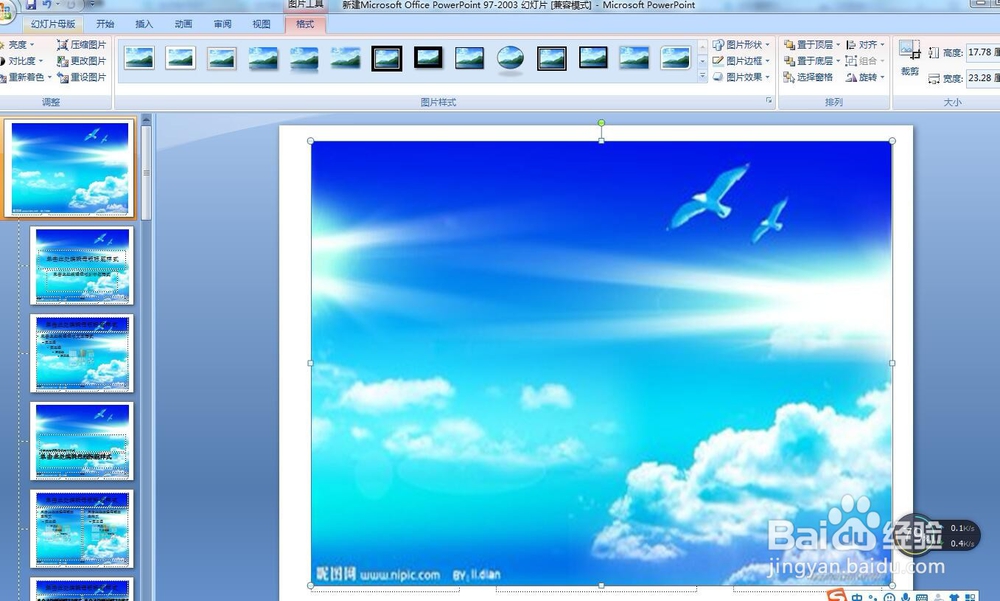
Task: Click the Width (宽度) input field
Action: [982, 78]
